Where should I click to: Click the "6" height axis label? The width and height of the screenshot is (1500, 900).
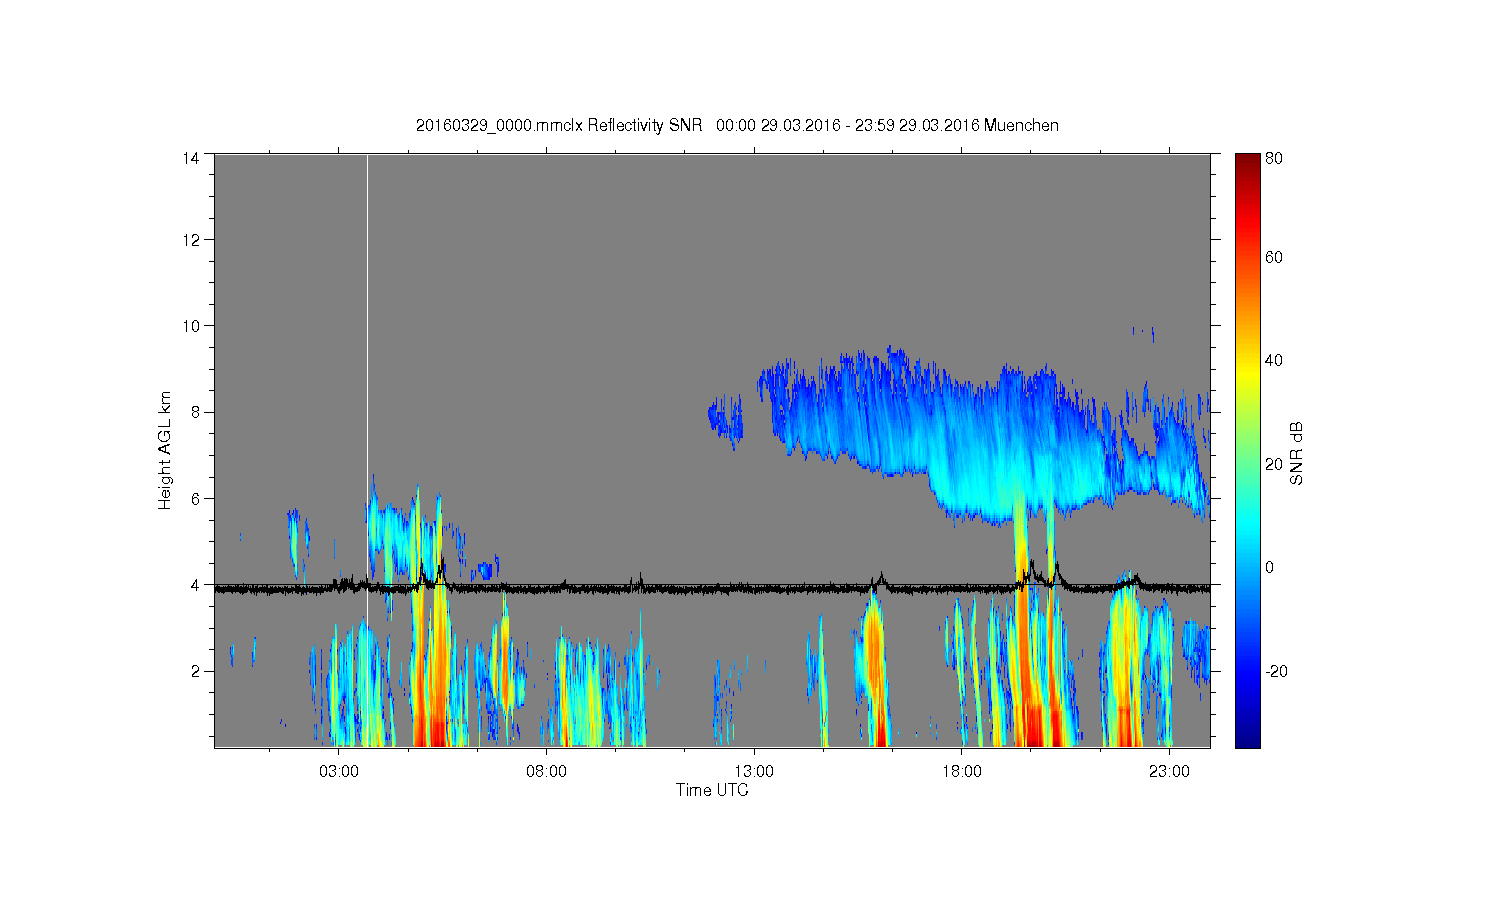click(x=194, y=498)
